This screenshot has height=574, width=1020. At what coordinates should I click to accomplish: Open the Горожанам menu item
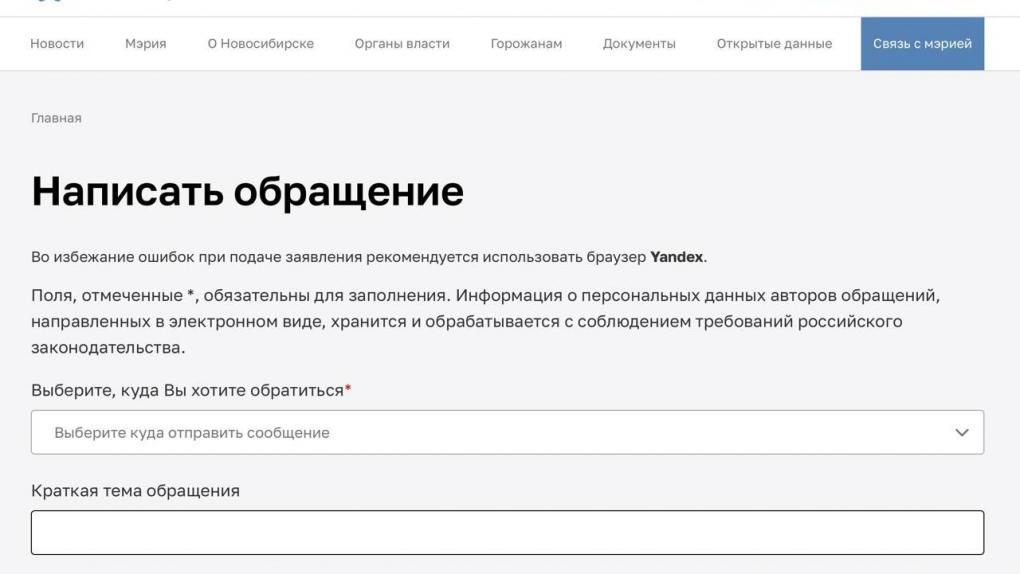[x=526, y=44]
